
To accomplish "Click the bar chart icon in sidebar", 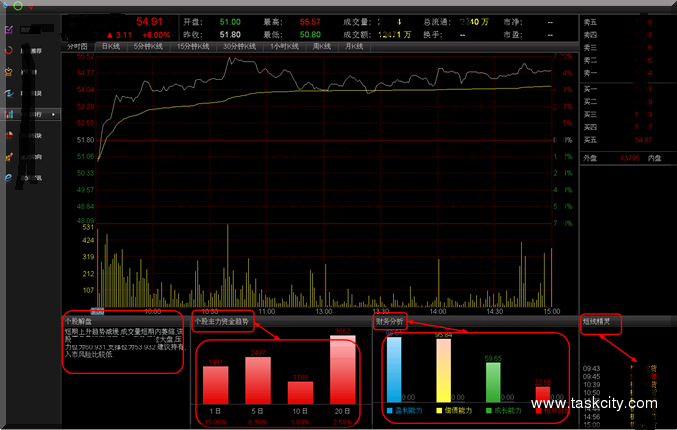I will click(x=9, y=114).
